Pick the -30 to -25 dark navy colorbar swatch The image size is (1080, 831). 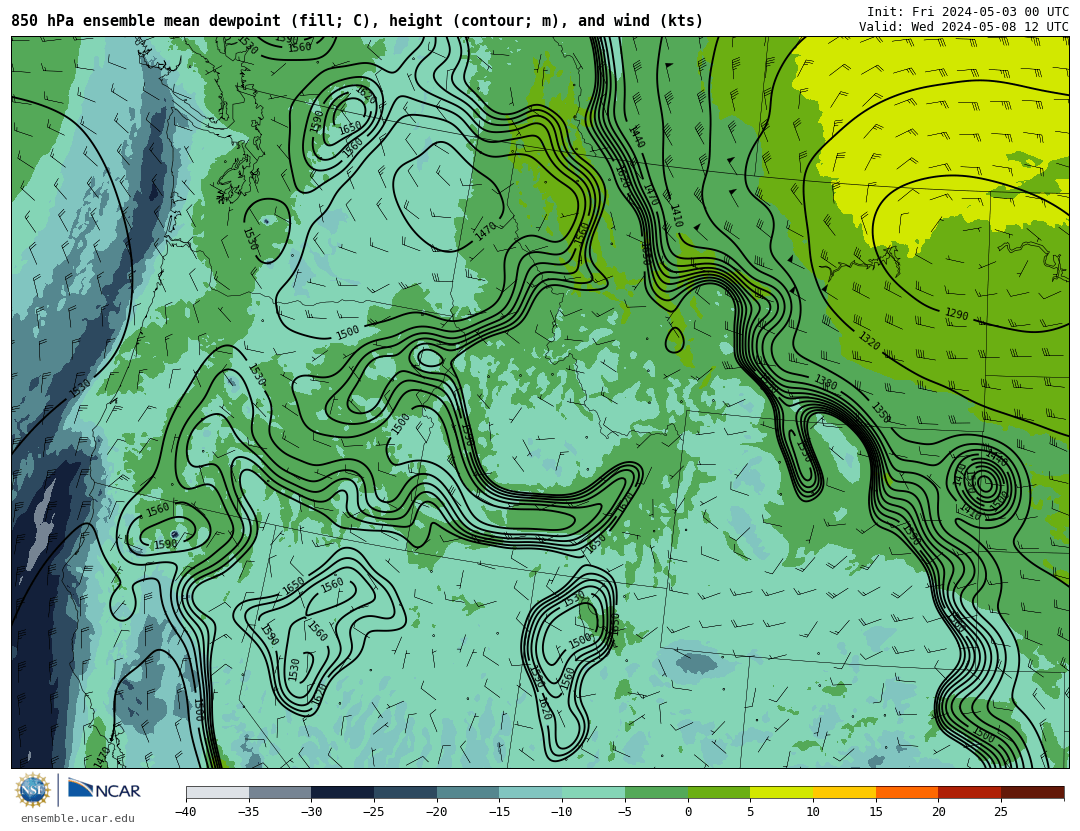(x=343, y=792)
